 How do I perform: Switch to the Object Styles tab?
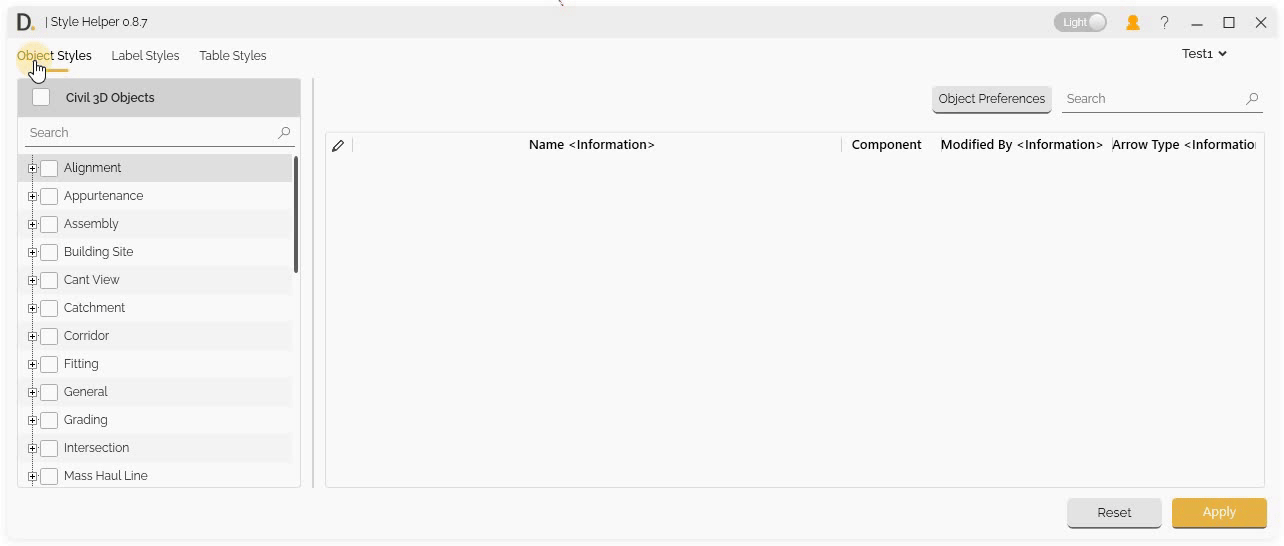point(54,56)
